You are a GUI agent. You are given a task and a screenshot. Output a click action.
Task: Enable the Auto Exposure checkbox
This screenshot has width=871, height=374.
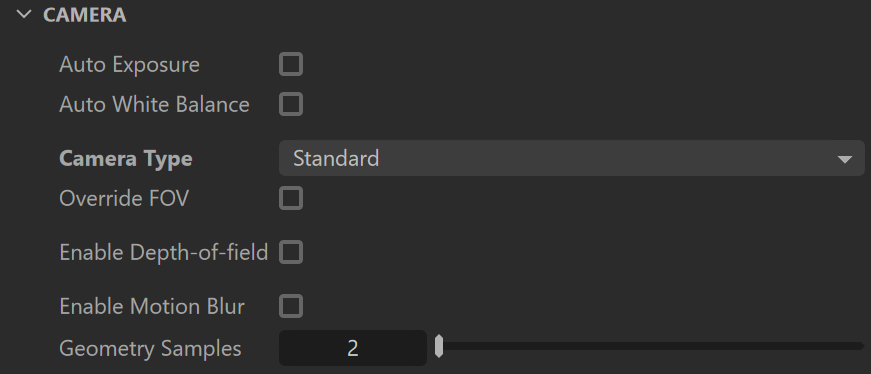291,64
